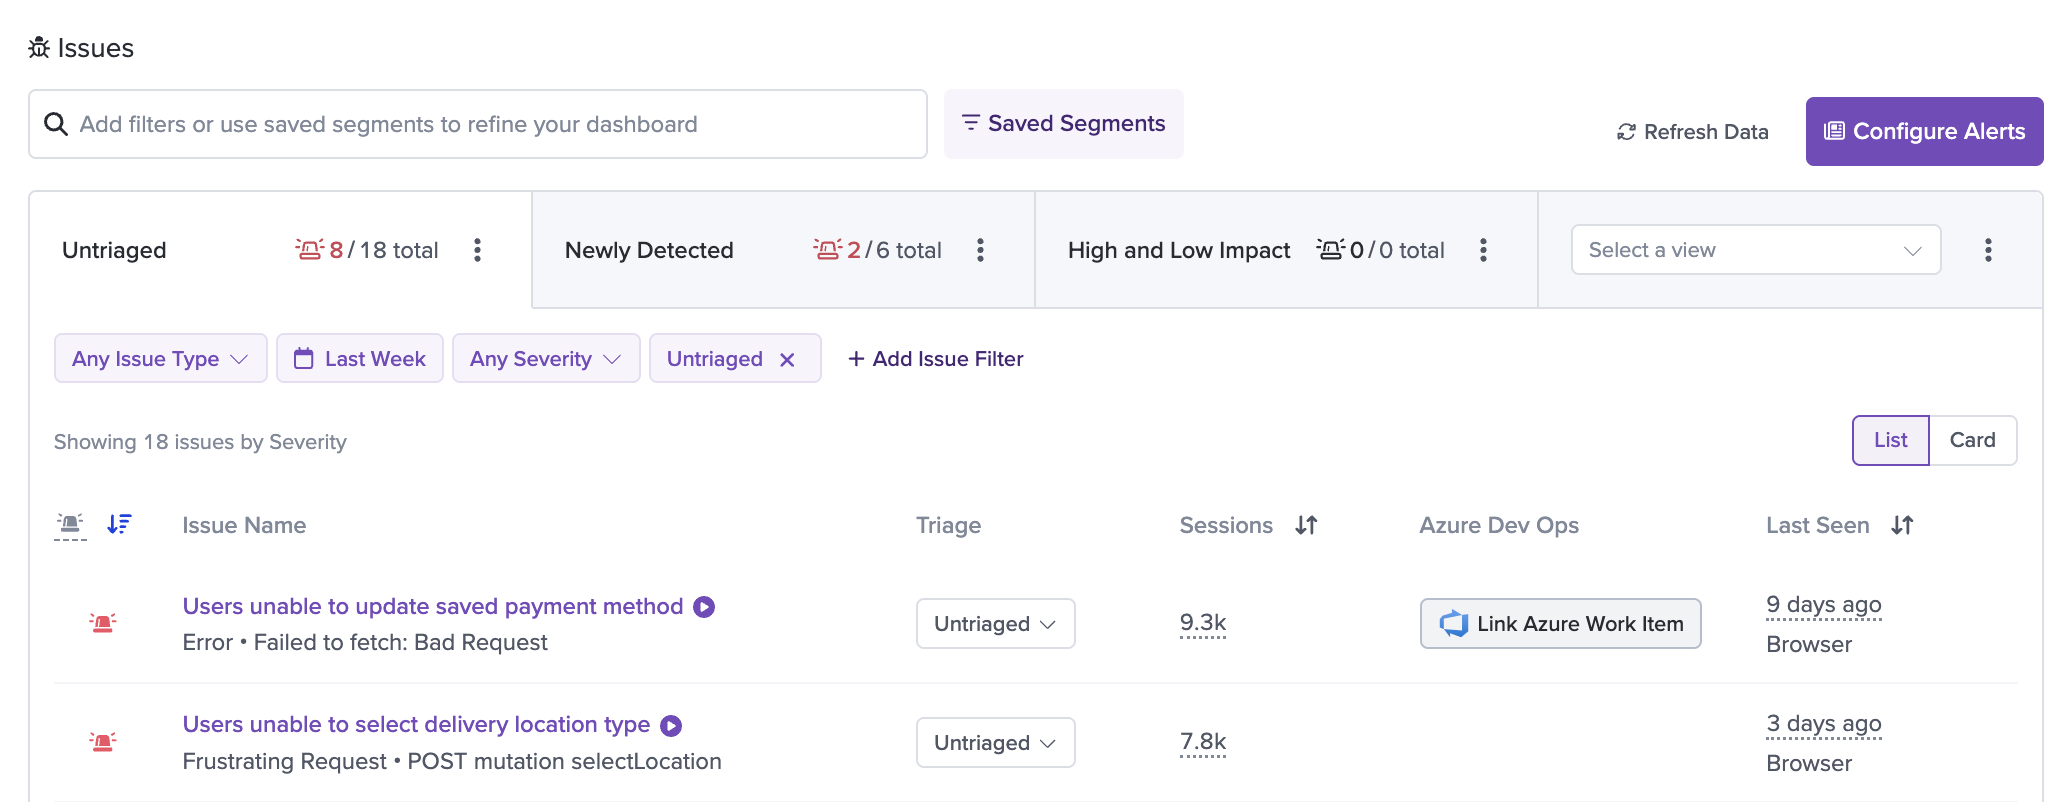
Task: Open 'Users unable to update saved payment method'
Action: coord(433,607)
